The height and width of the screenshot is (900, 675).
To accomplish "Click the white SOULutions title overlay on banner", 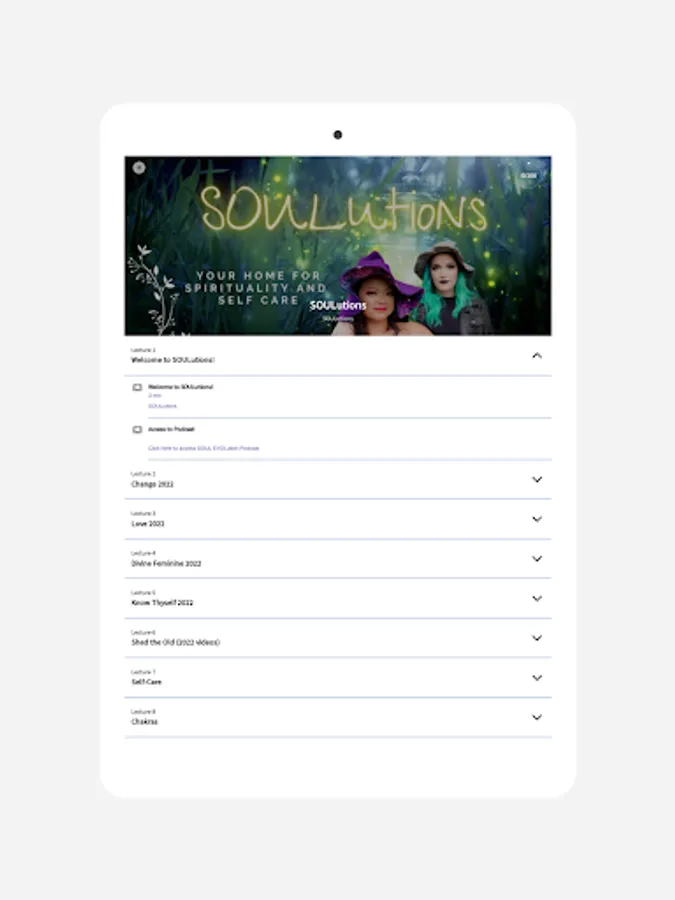I will (x=338, y=305).
